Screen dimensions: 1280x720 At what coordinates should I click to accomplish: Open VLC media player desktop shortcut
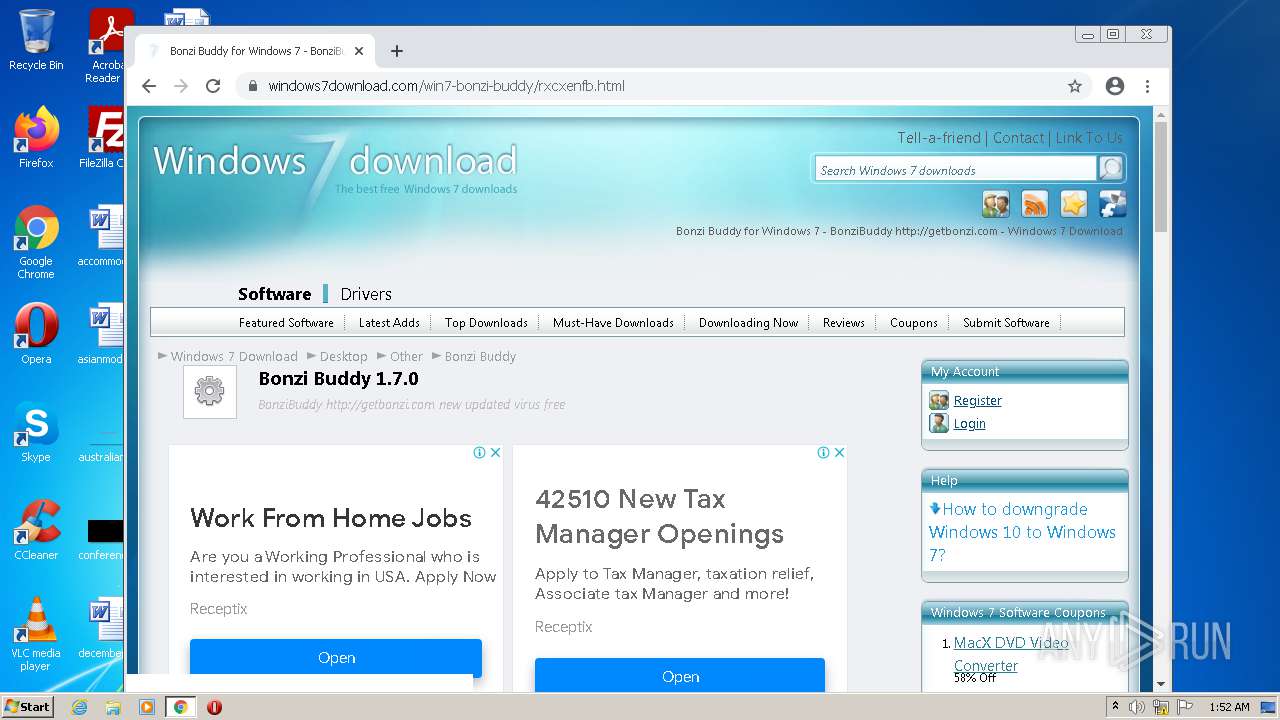(36, 634)
